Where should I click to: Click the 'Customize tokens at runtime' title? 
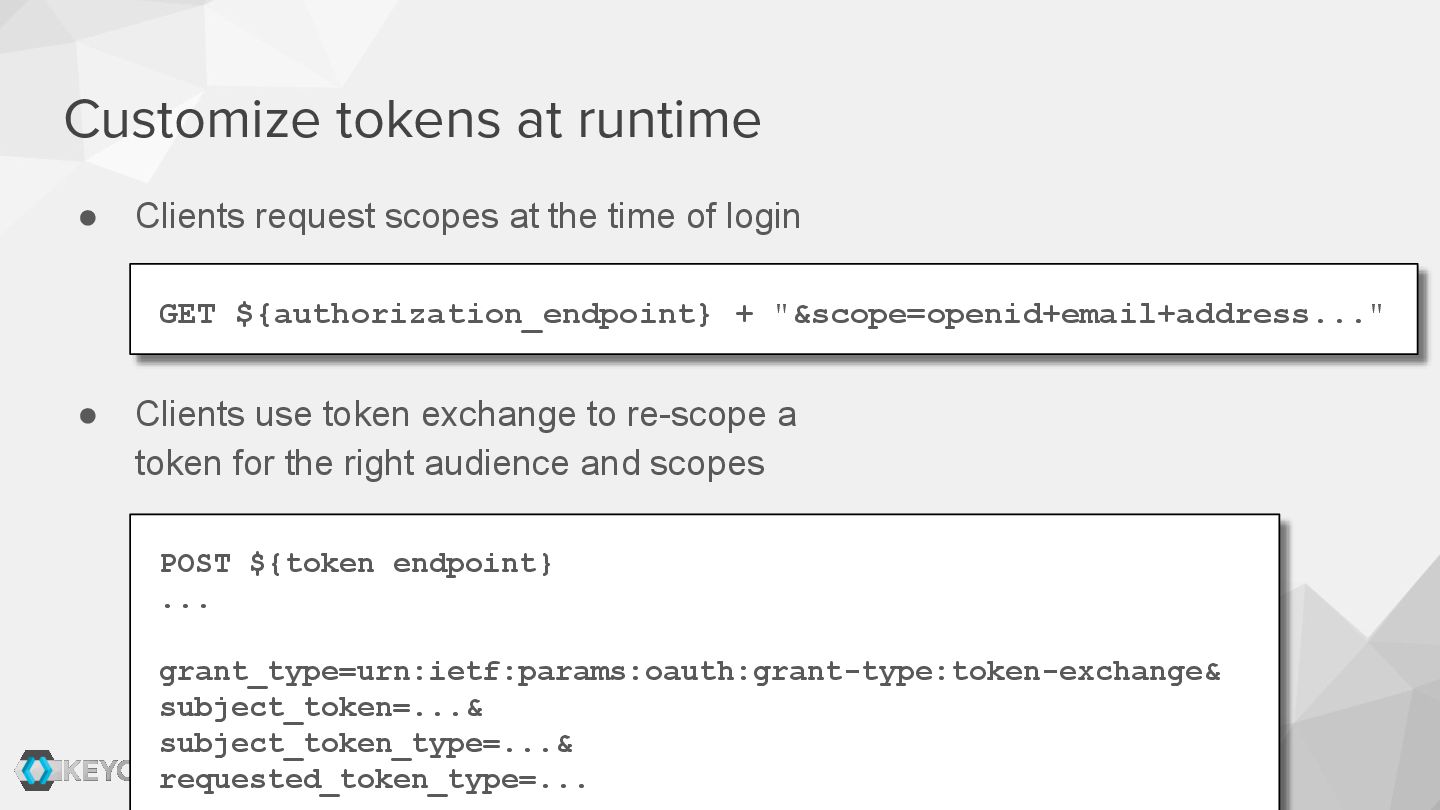tap(412, 119)
